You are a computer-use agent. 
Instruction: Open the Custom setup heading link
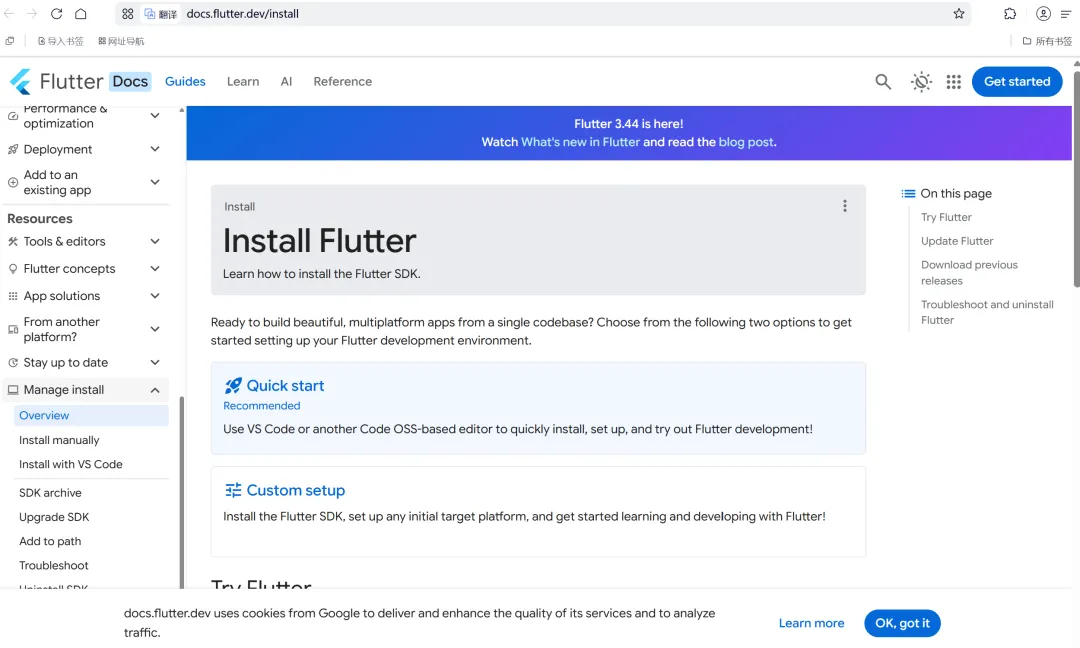(x=295, y=490)
